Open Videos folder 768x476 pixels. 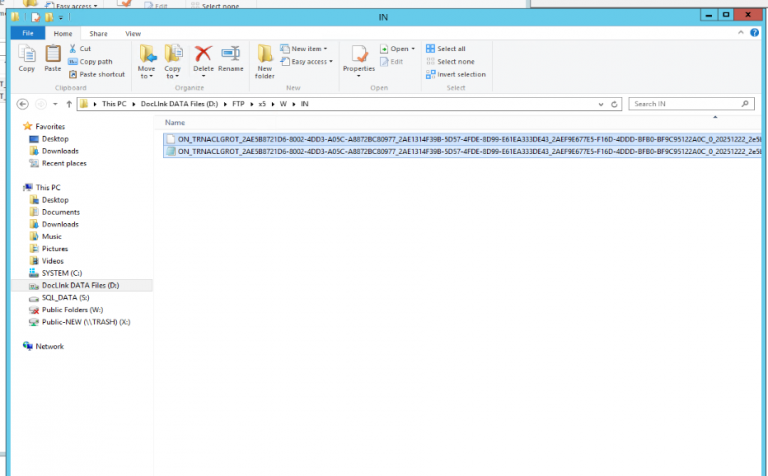(52, 261)
